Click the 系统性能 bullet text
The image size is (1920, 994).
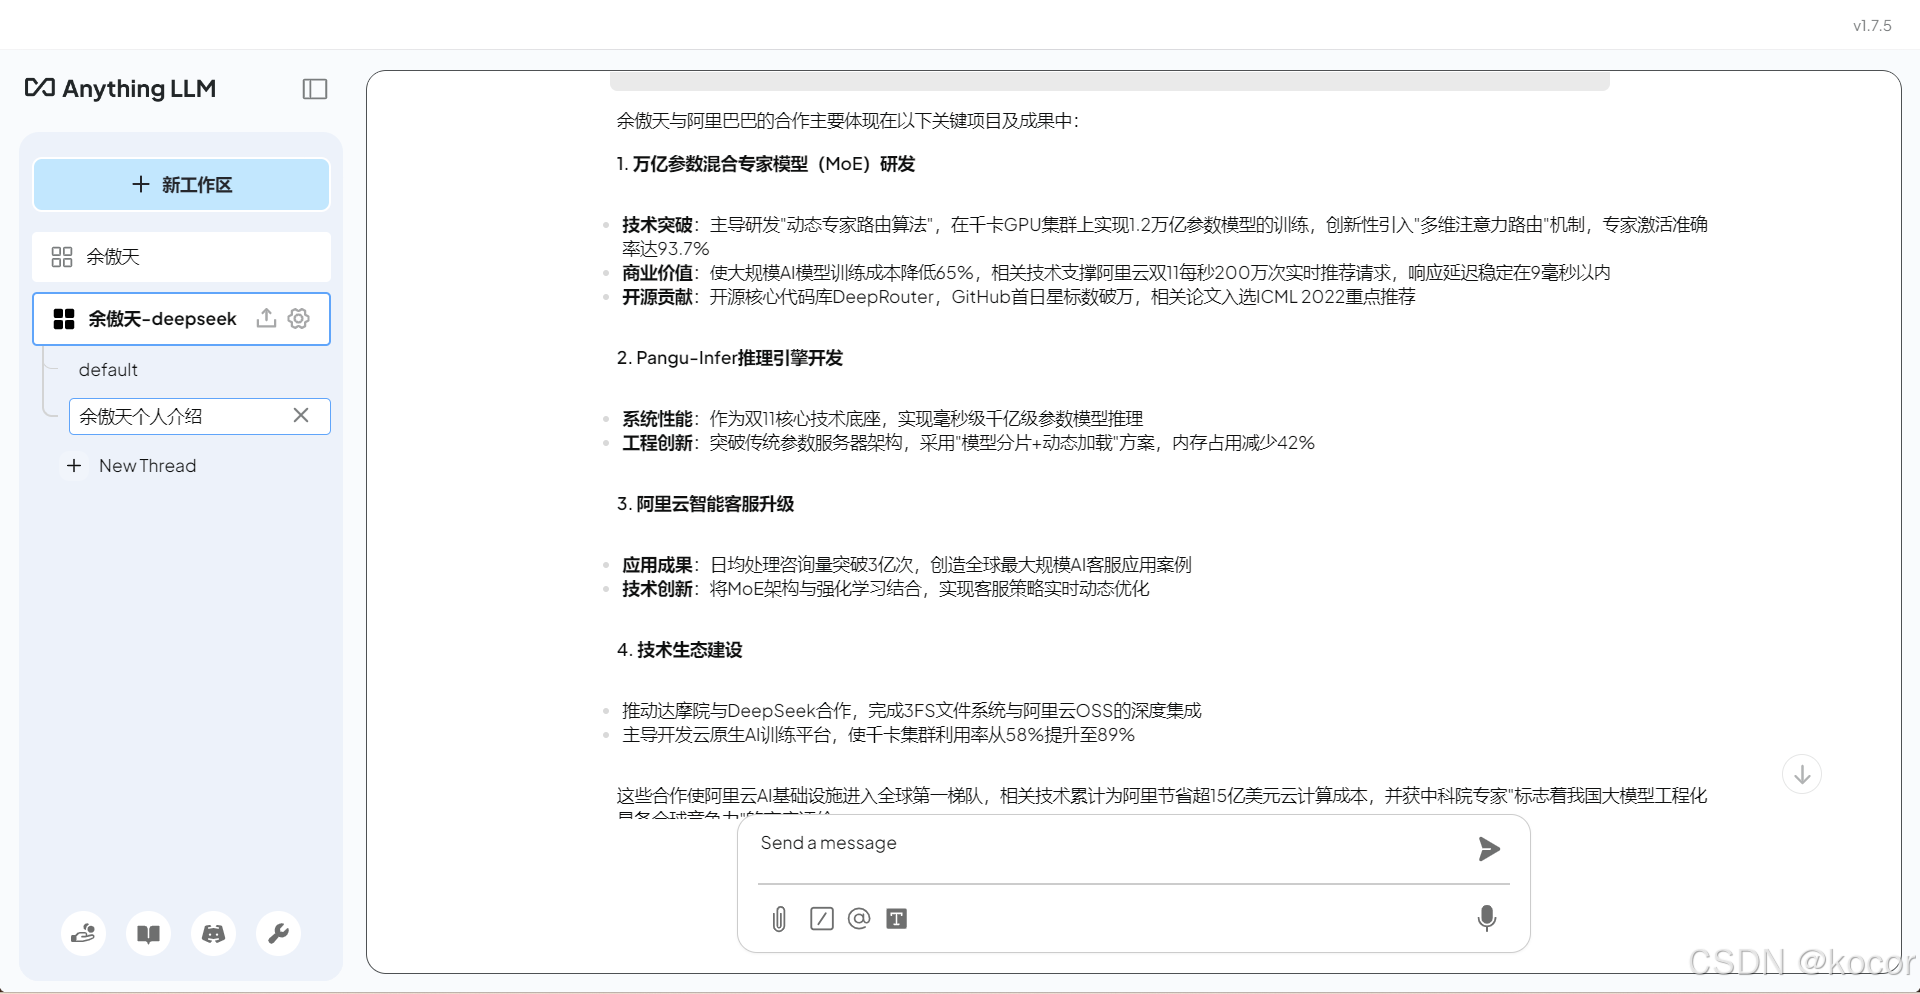coord(883,419)
